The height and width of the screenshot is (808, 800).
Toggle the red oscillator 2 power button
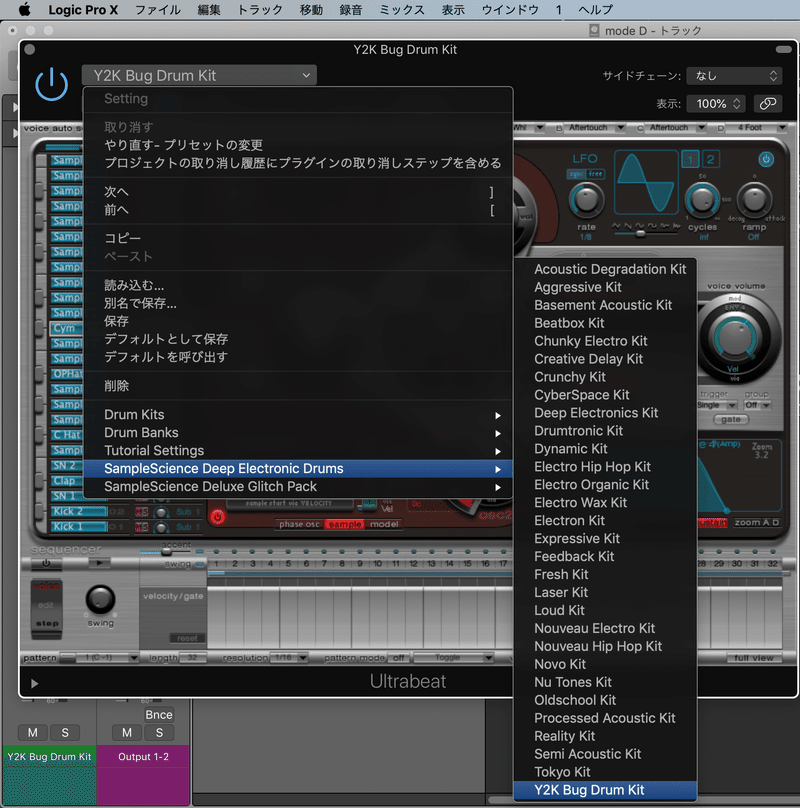coord(218,516)
